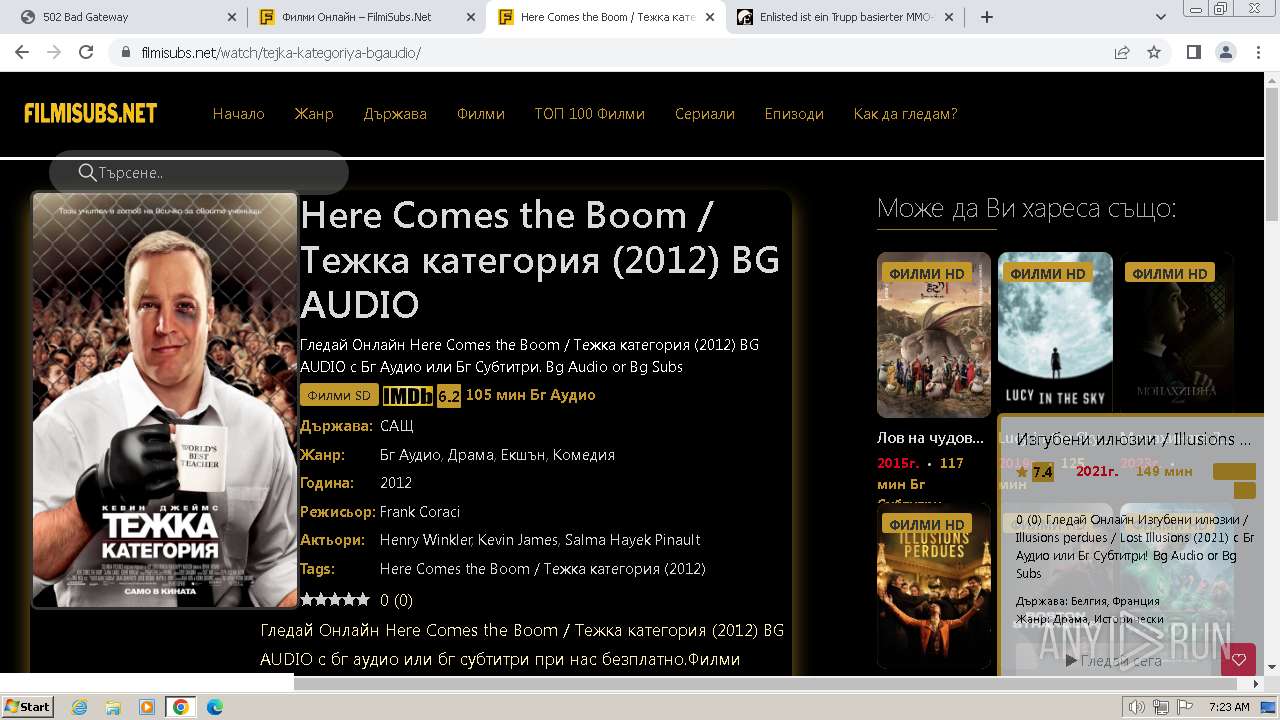The height and width of the screenshot is (720, 1280).
Task: Expand the tab search chevron
Action: pyautogui.click(x=1161, y=17)
